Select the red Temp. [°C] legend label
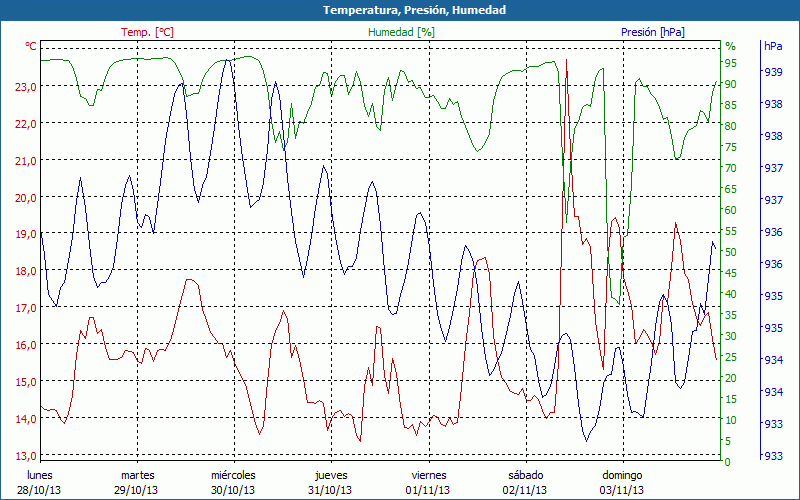Viewport: 800px width, 500px height. [147, 32]
